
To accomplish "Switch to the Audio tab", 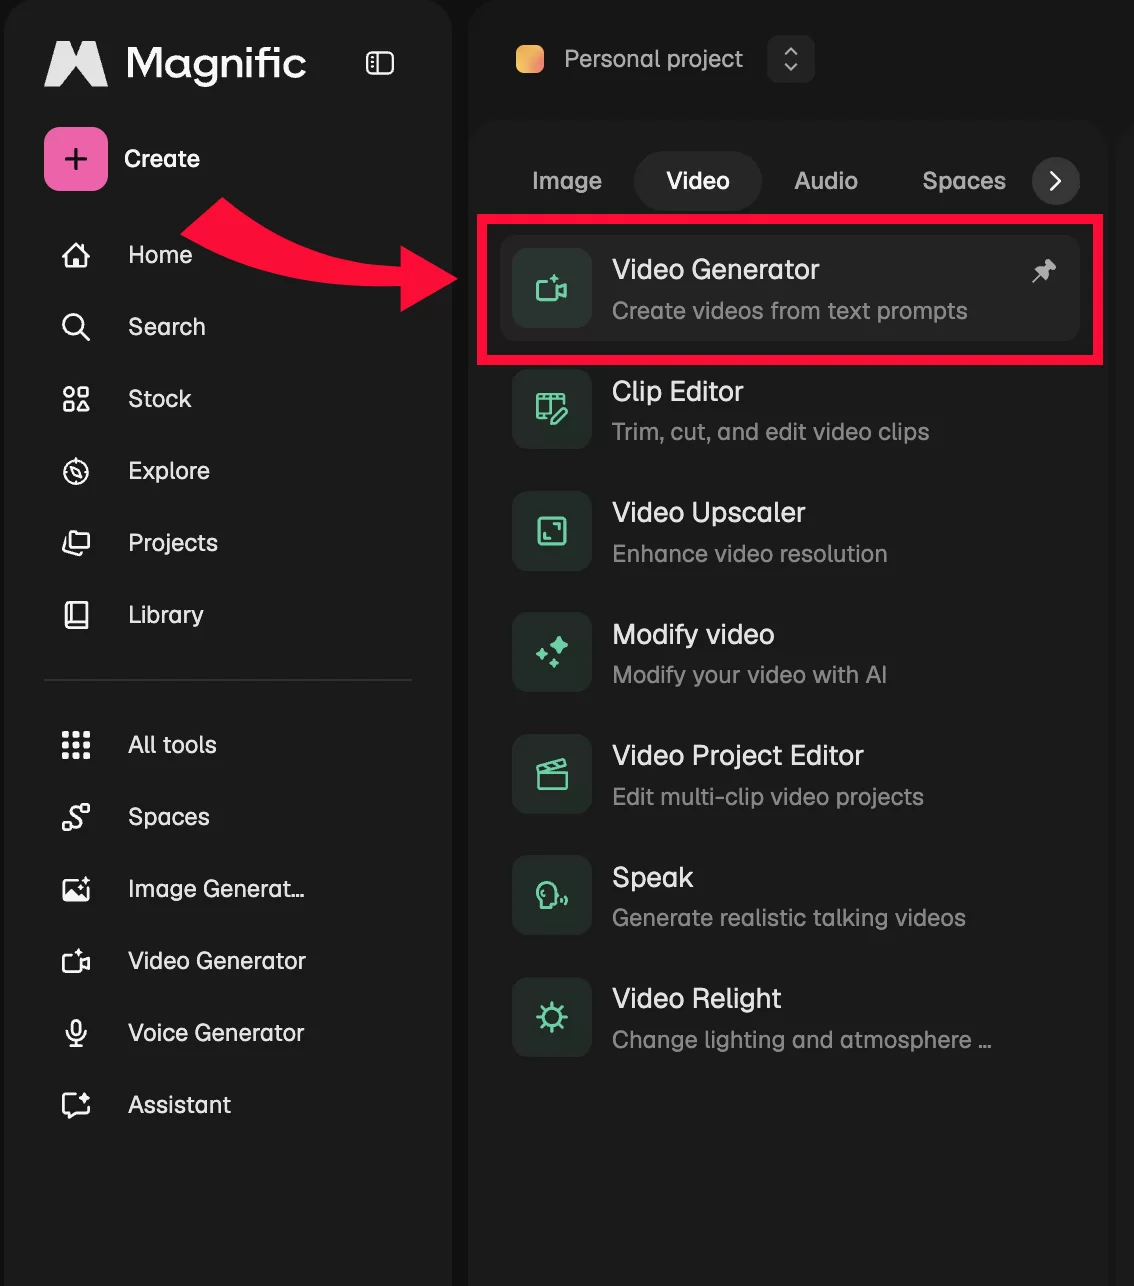I will [x=826, y=181].
